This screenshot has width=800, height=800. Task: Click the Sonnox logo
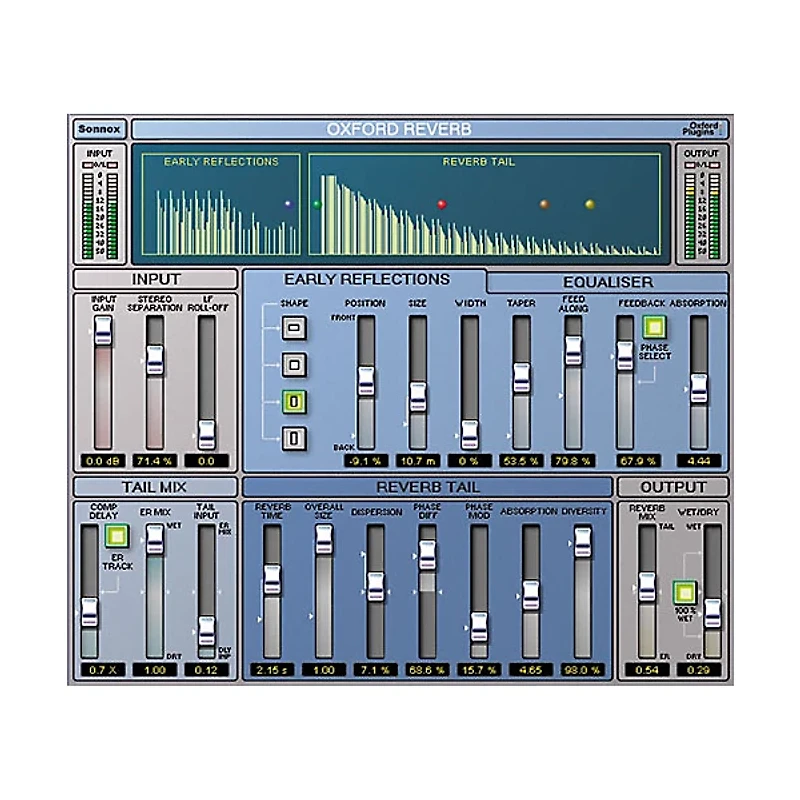point(102,128)
